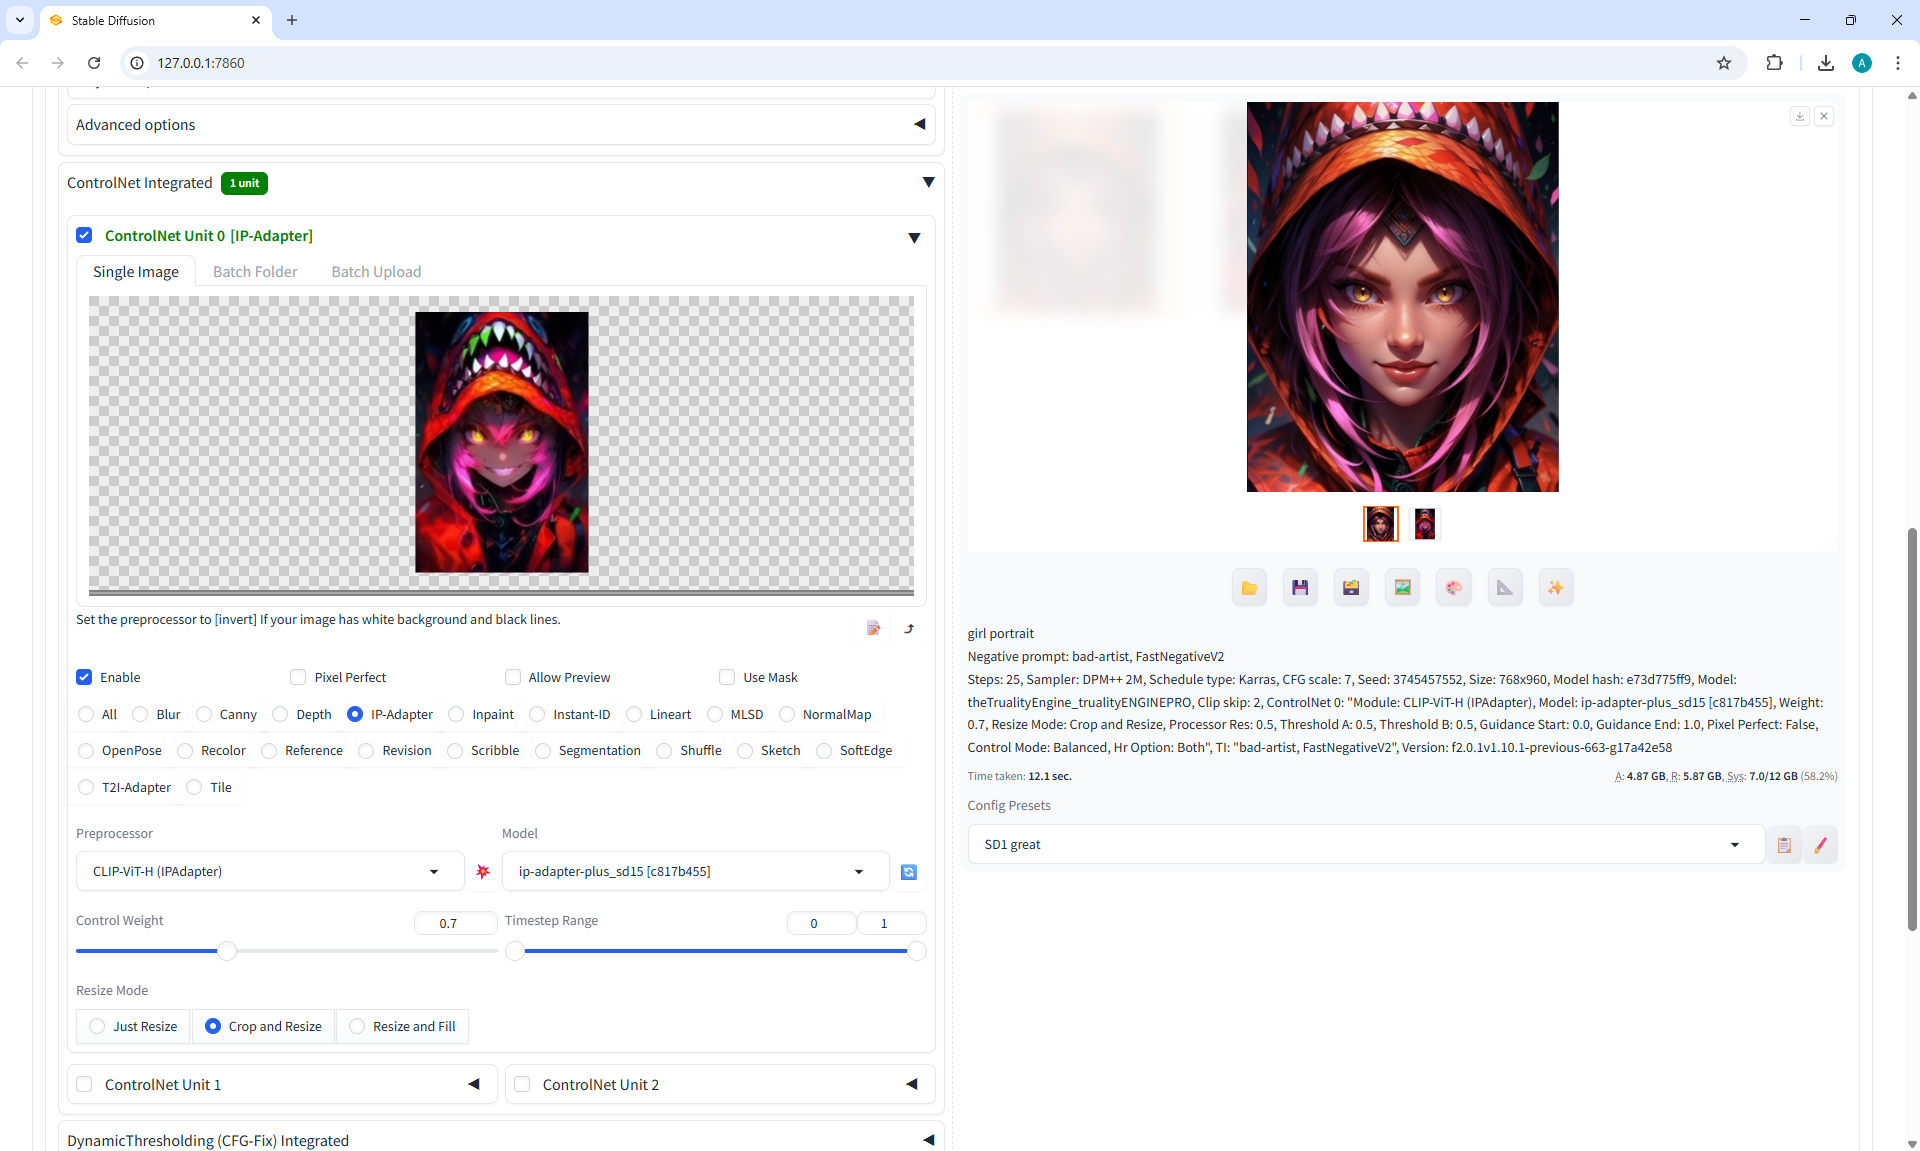The height and width of the screenshot is (1151, 1920).
Task: Open the images output folder icon
Action: pos(1249,588)
